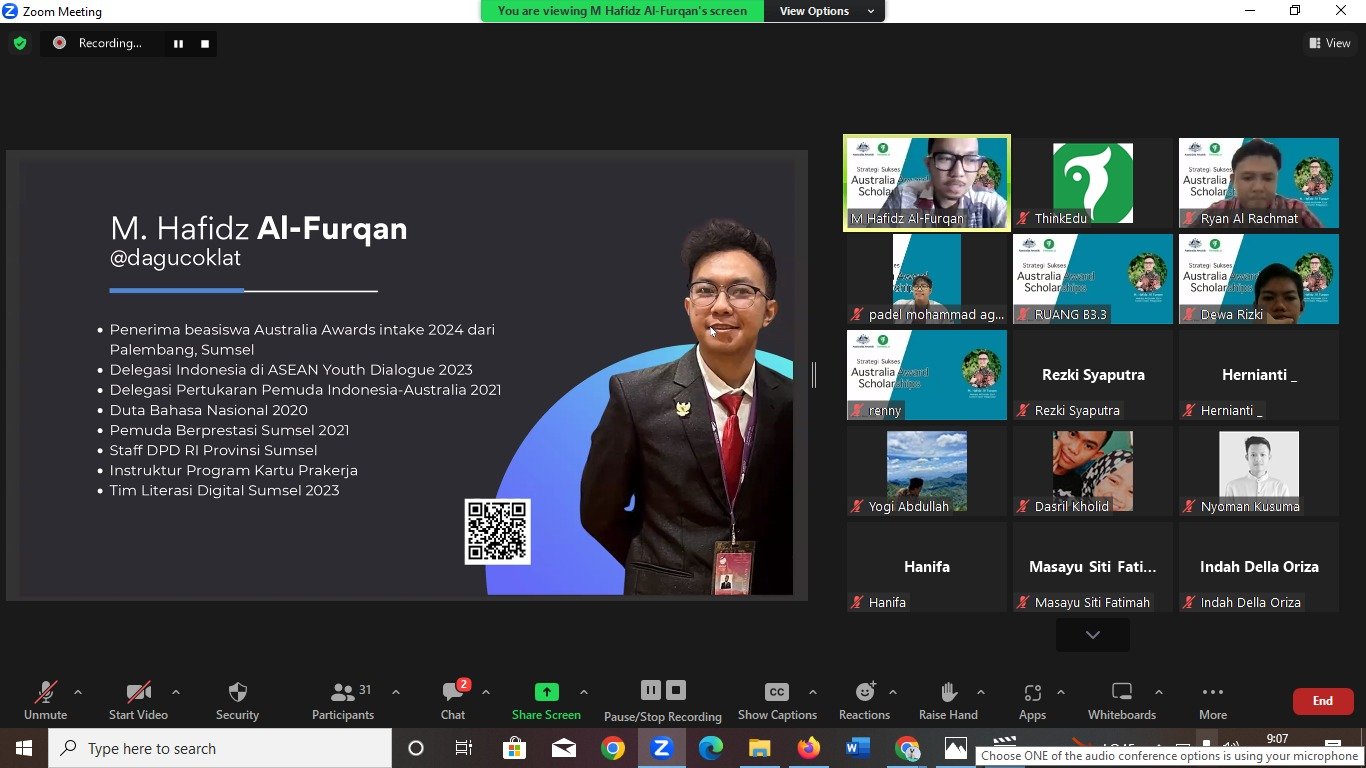
Task: Open the Reactions menu
Action: pos(864,693)
